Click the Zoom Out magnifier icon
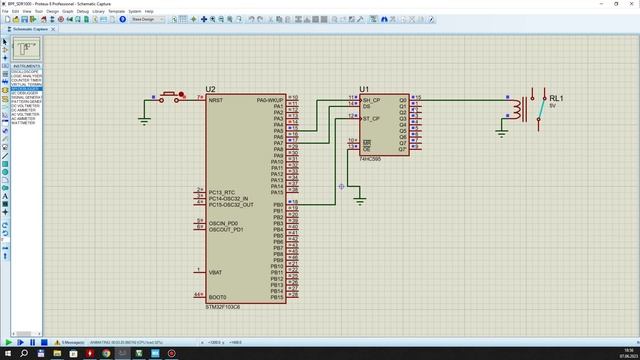The image size is (640, 360). (221, 19)
